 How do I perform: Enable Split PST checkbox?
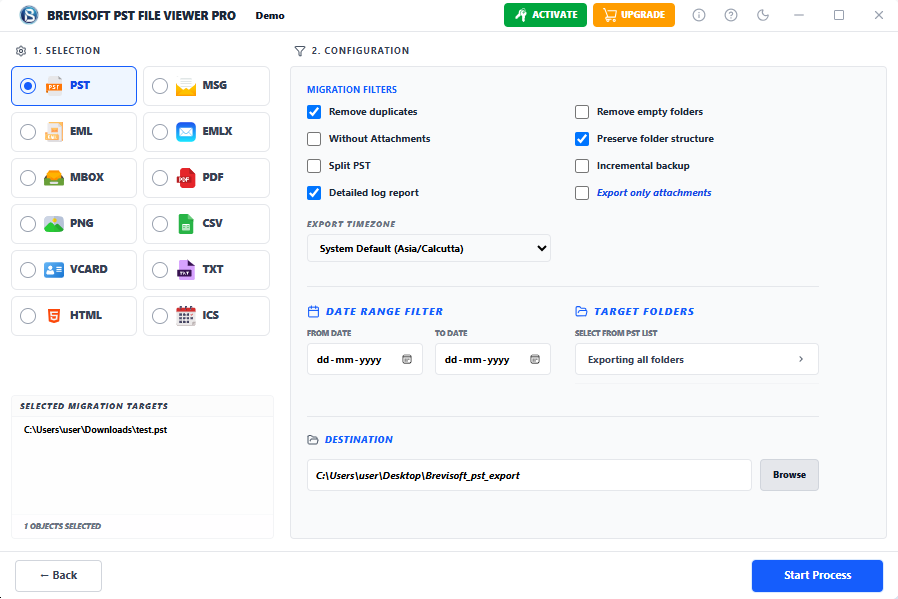click(x=314, y=165)
